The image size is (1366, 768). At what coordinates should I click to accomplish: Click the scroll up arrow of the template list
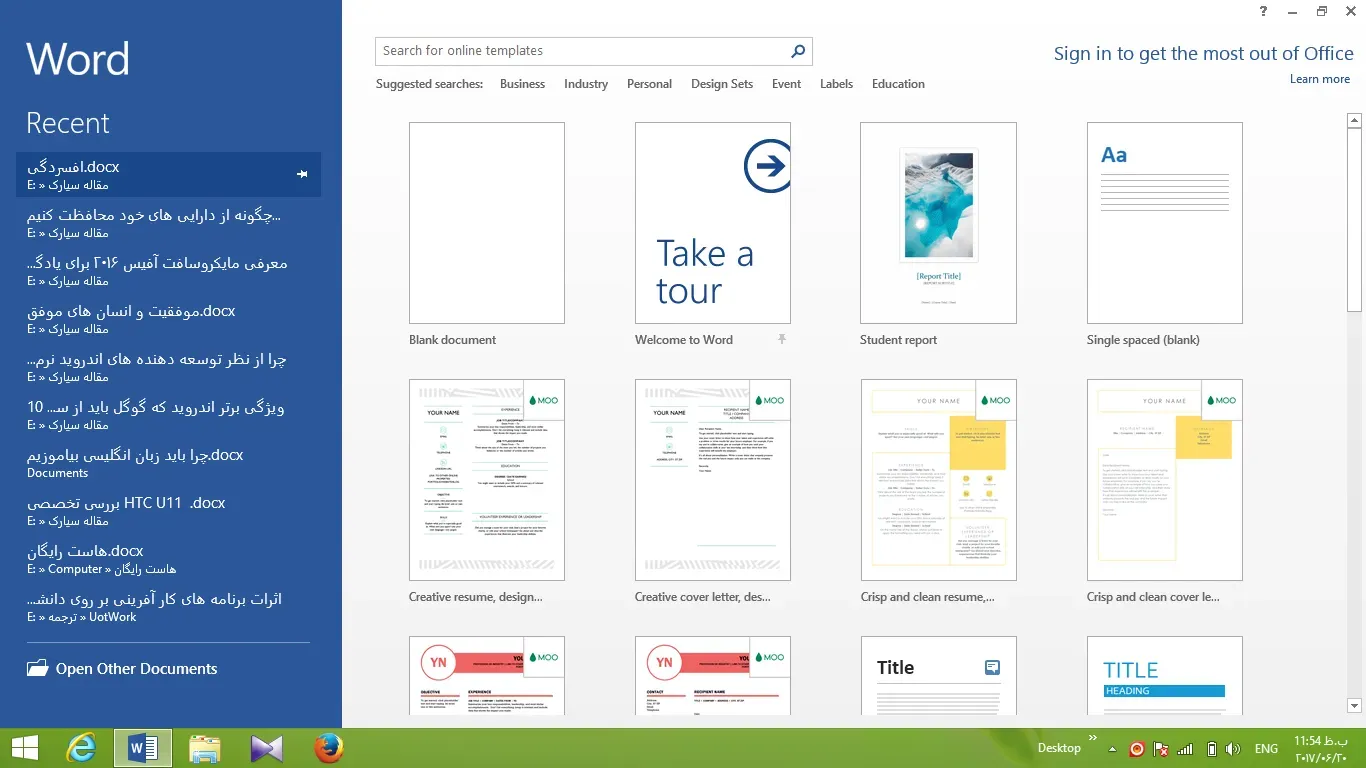(x=1354, y=121)
